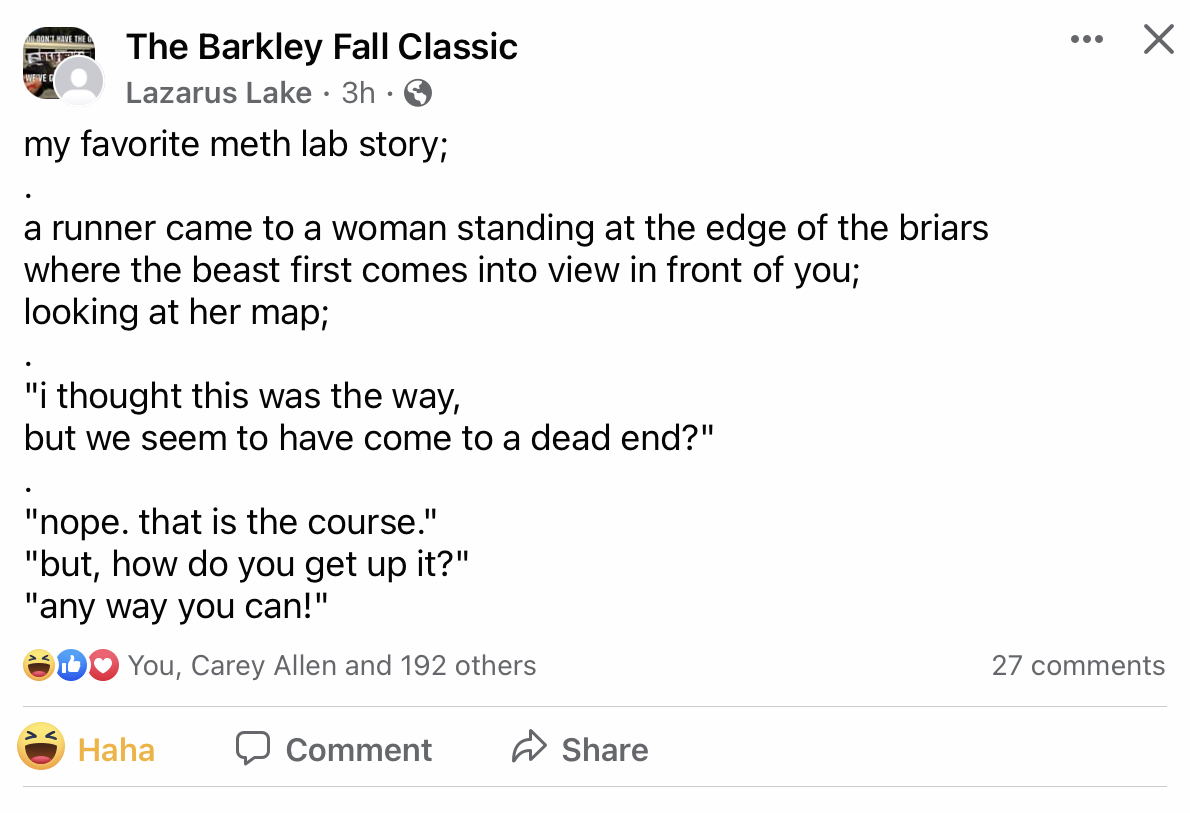Open Lazarus Lake's small profile picture
Viewport: 1190px width, 813px height.
click(x=79, y=82)
